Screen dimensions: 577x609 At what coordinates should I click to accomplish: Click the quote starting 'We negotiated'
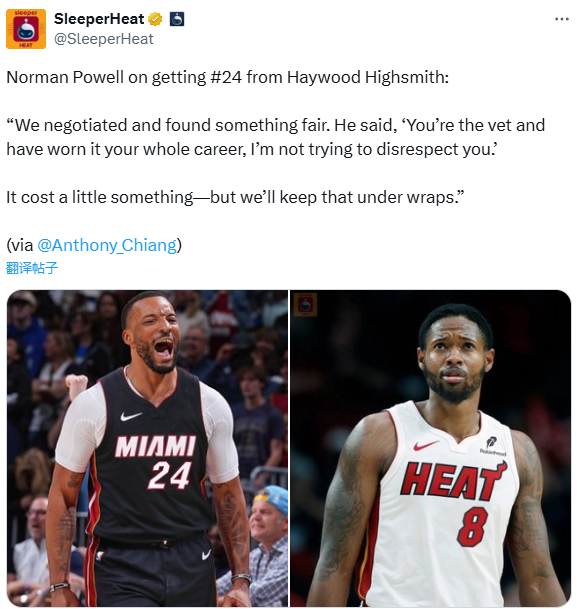(276, 137)
